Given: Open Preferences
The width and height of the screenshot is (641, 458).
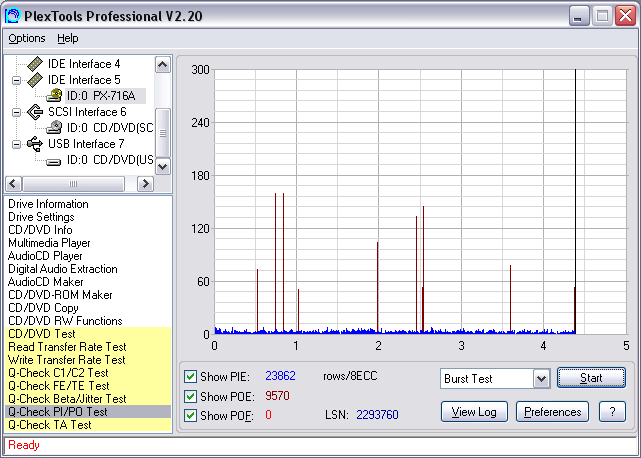Looking at the screenshot, I should point(552,412).
